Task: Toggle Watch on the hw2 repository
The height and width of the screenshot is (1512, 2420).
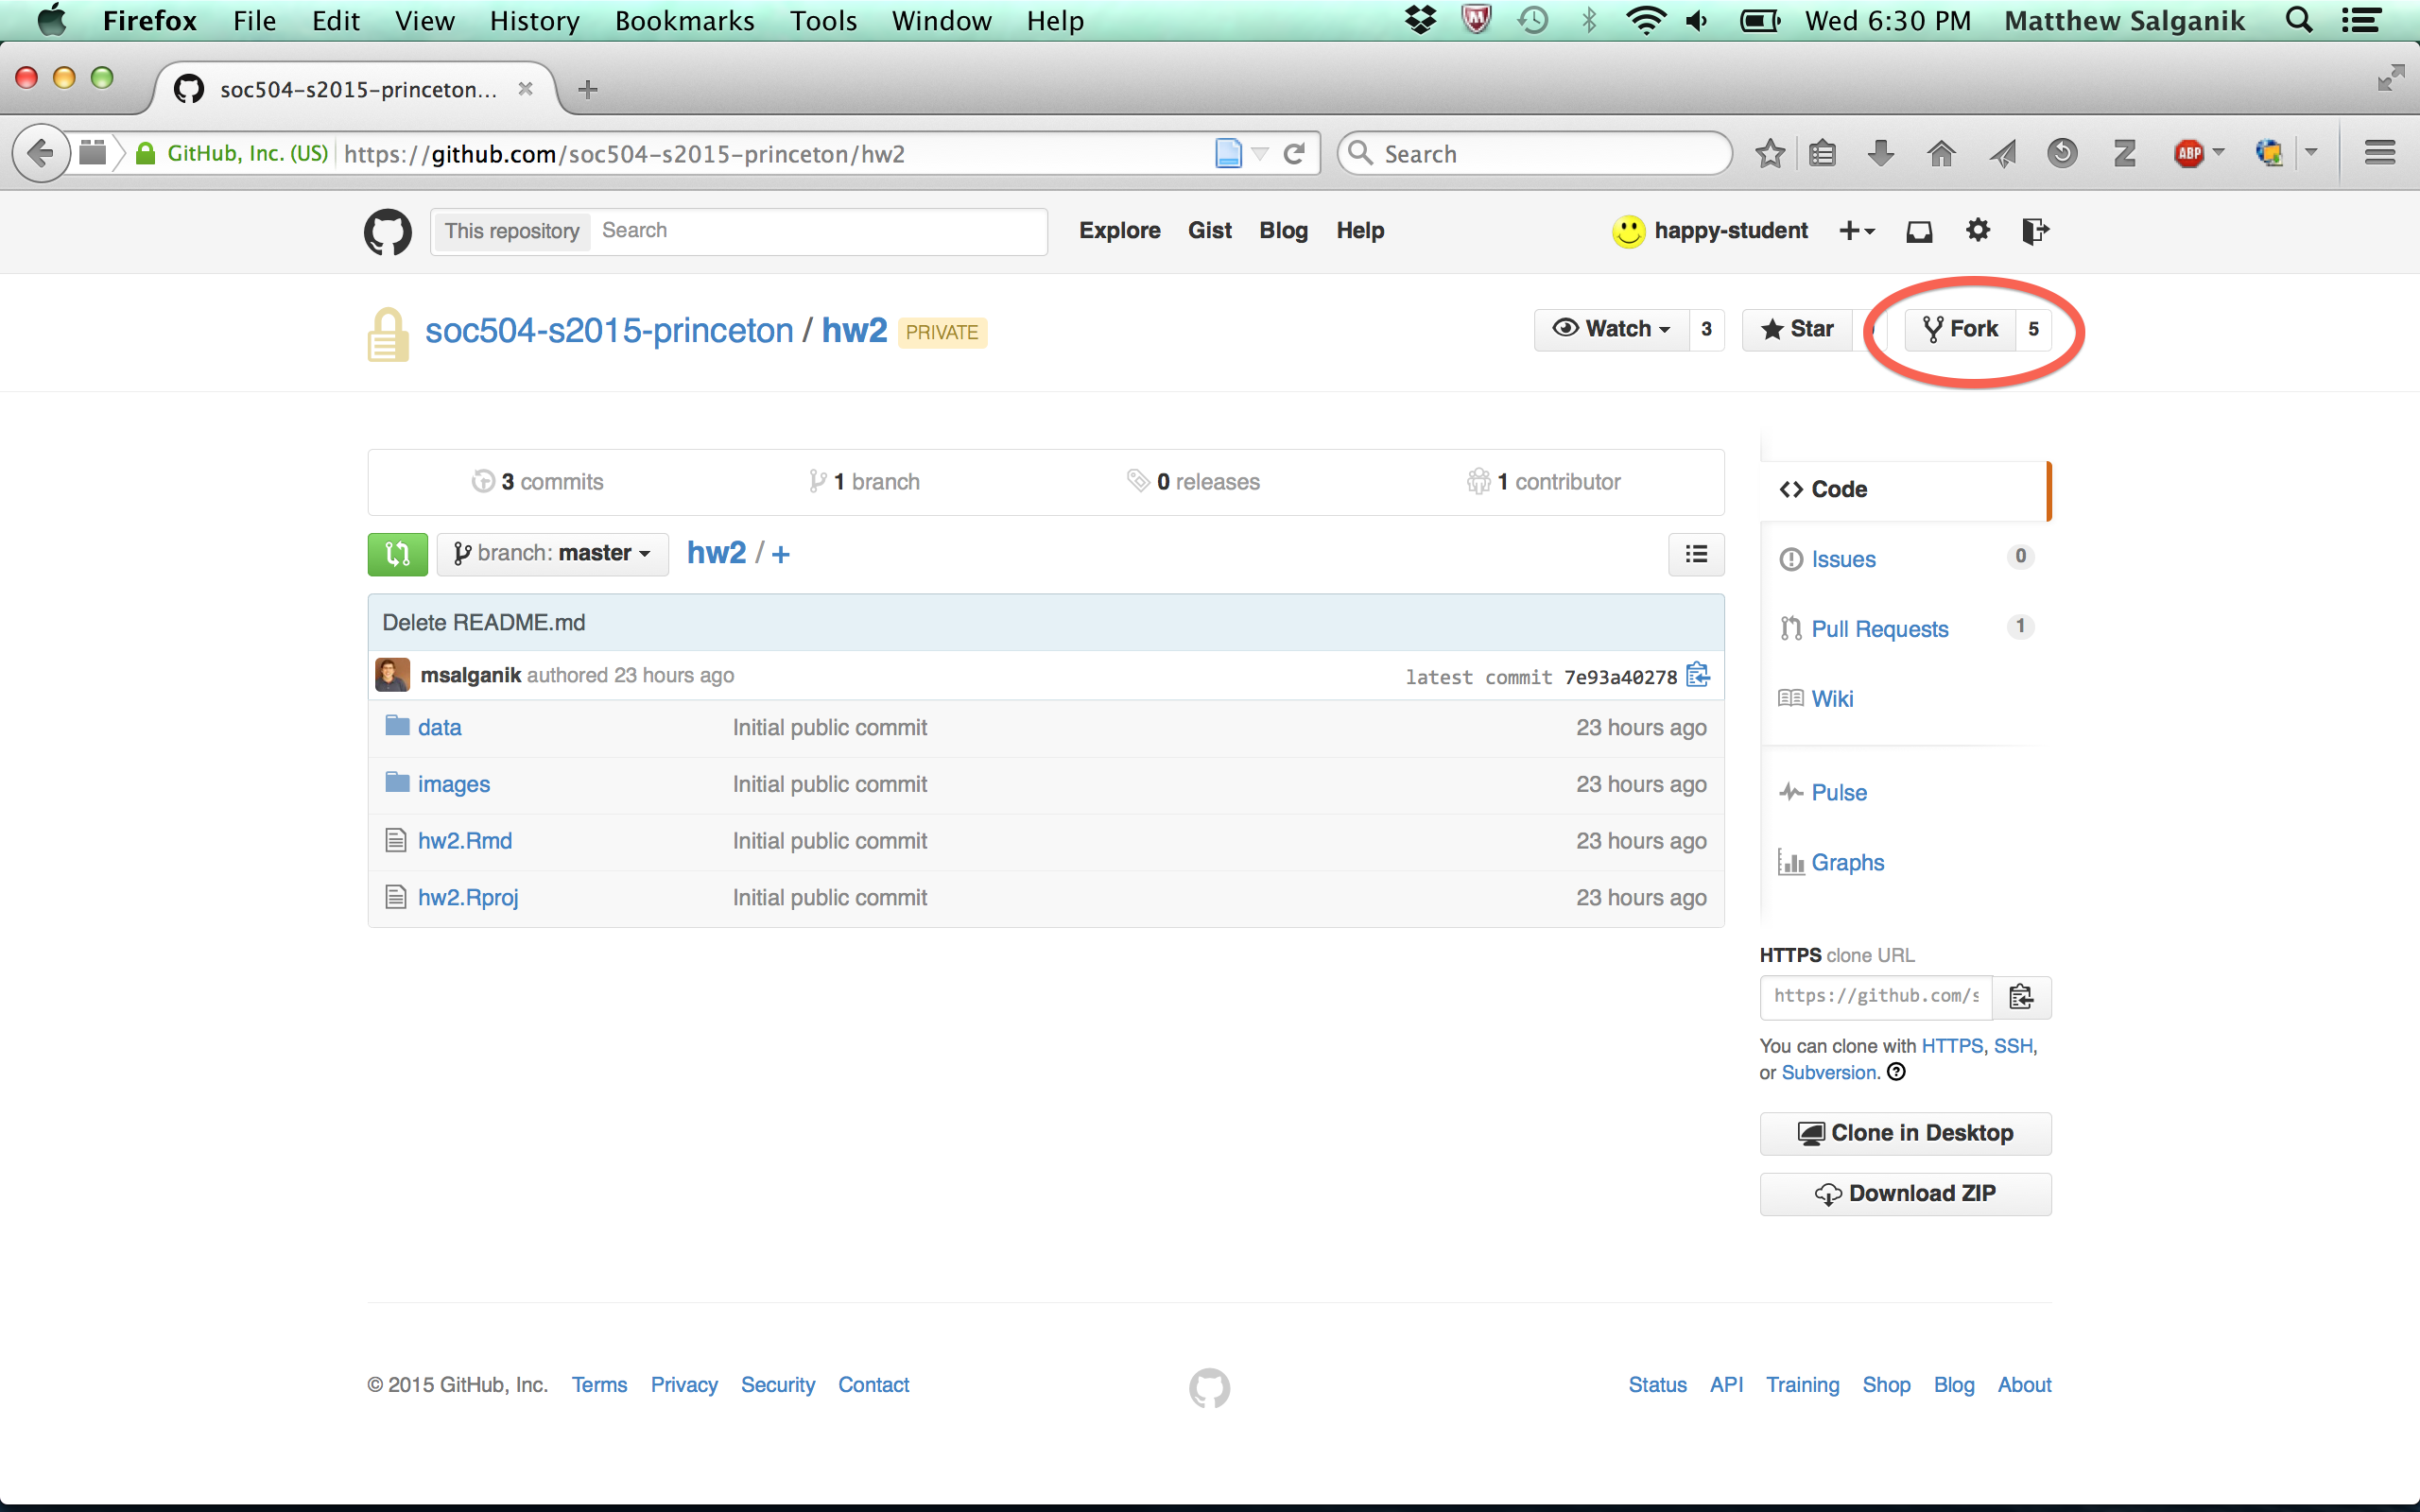Action: pos(1611,329)
